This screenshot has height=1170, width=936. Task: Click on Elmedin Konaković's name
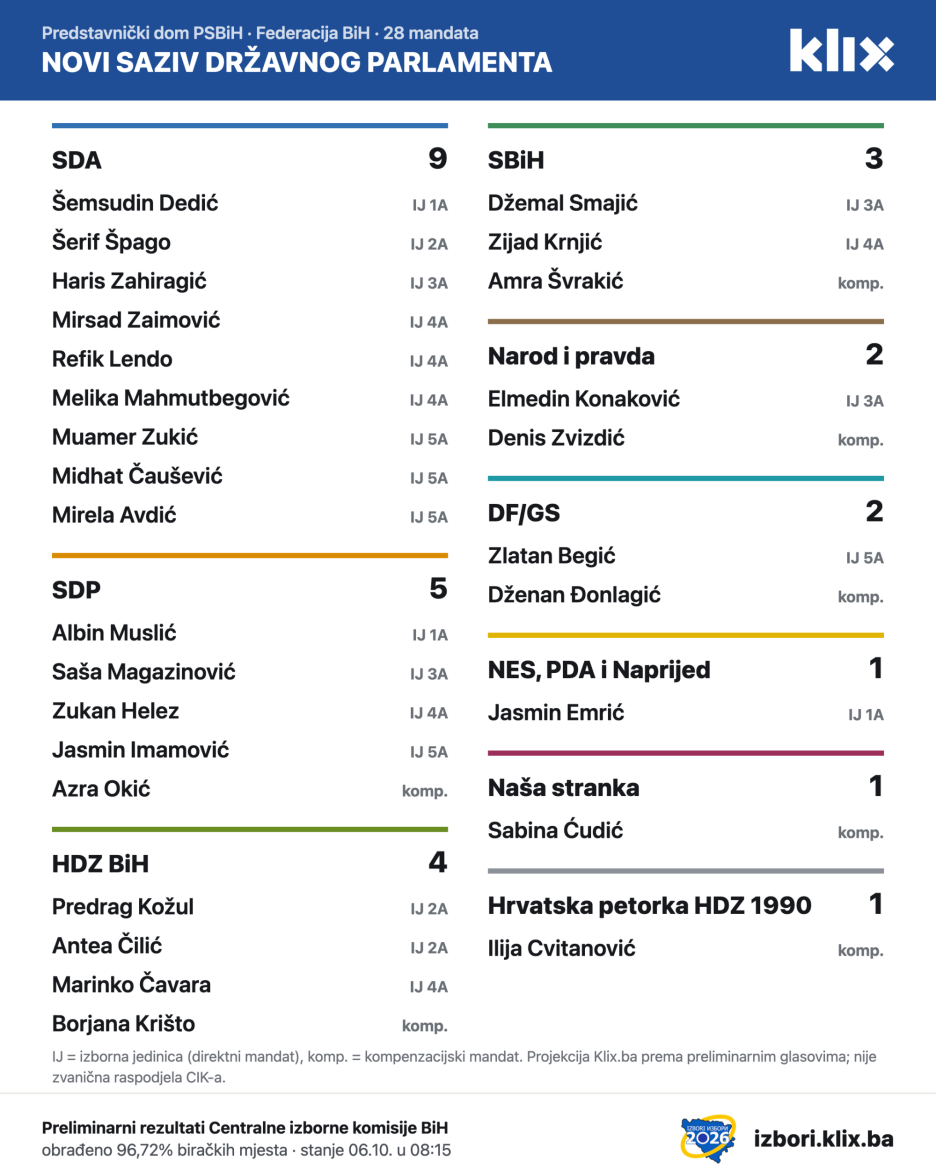pyautogui.click(x=584, y=399)
